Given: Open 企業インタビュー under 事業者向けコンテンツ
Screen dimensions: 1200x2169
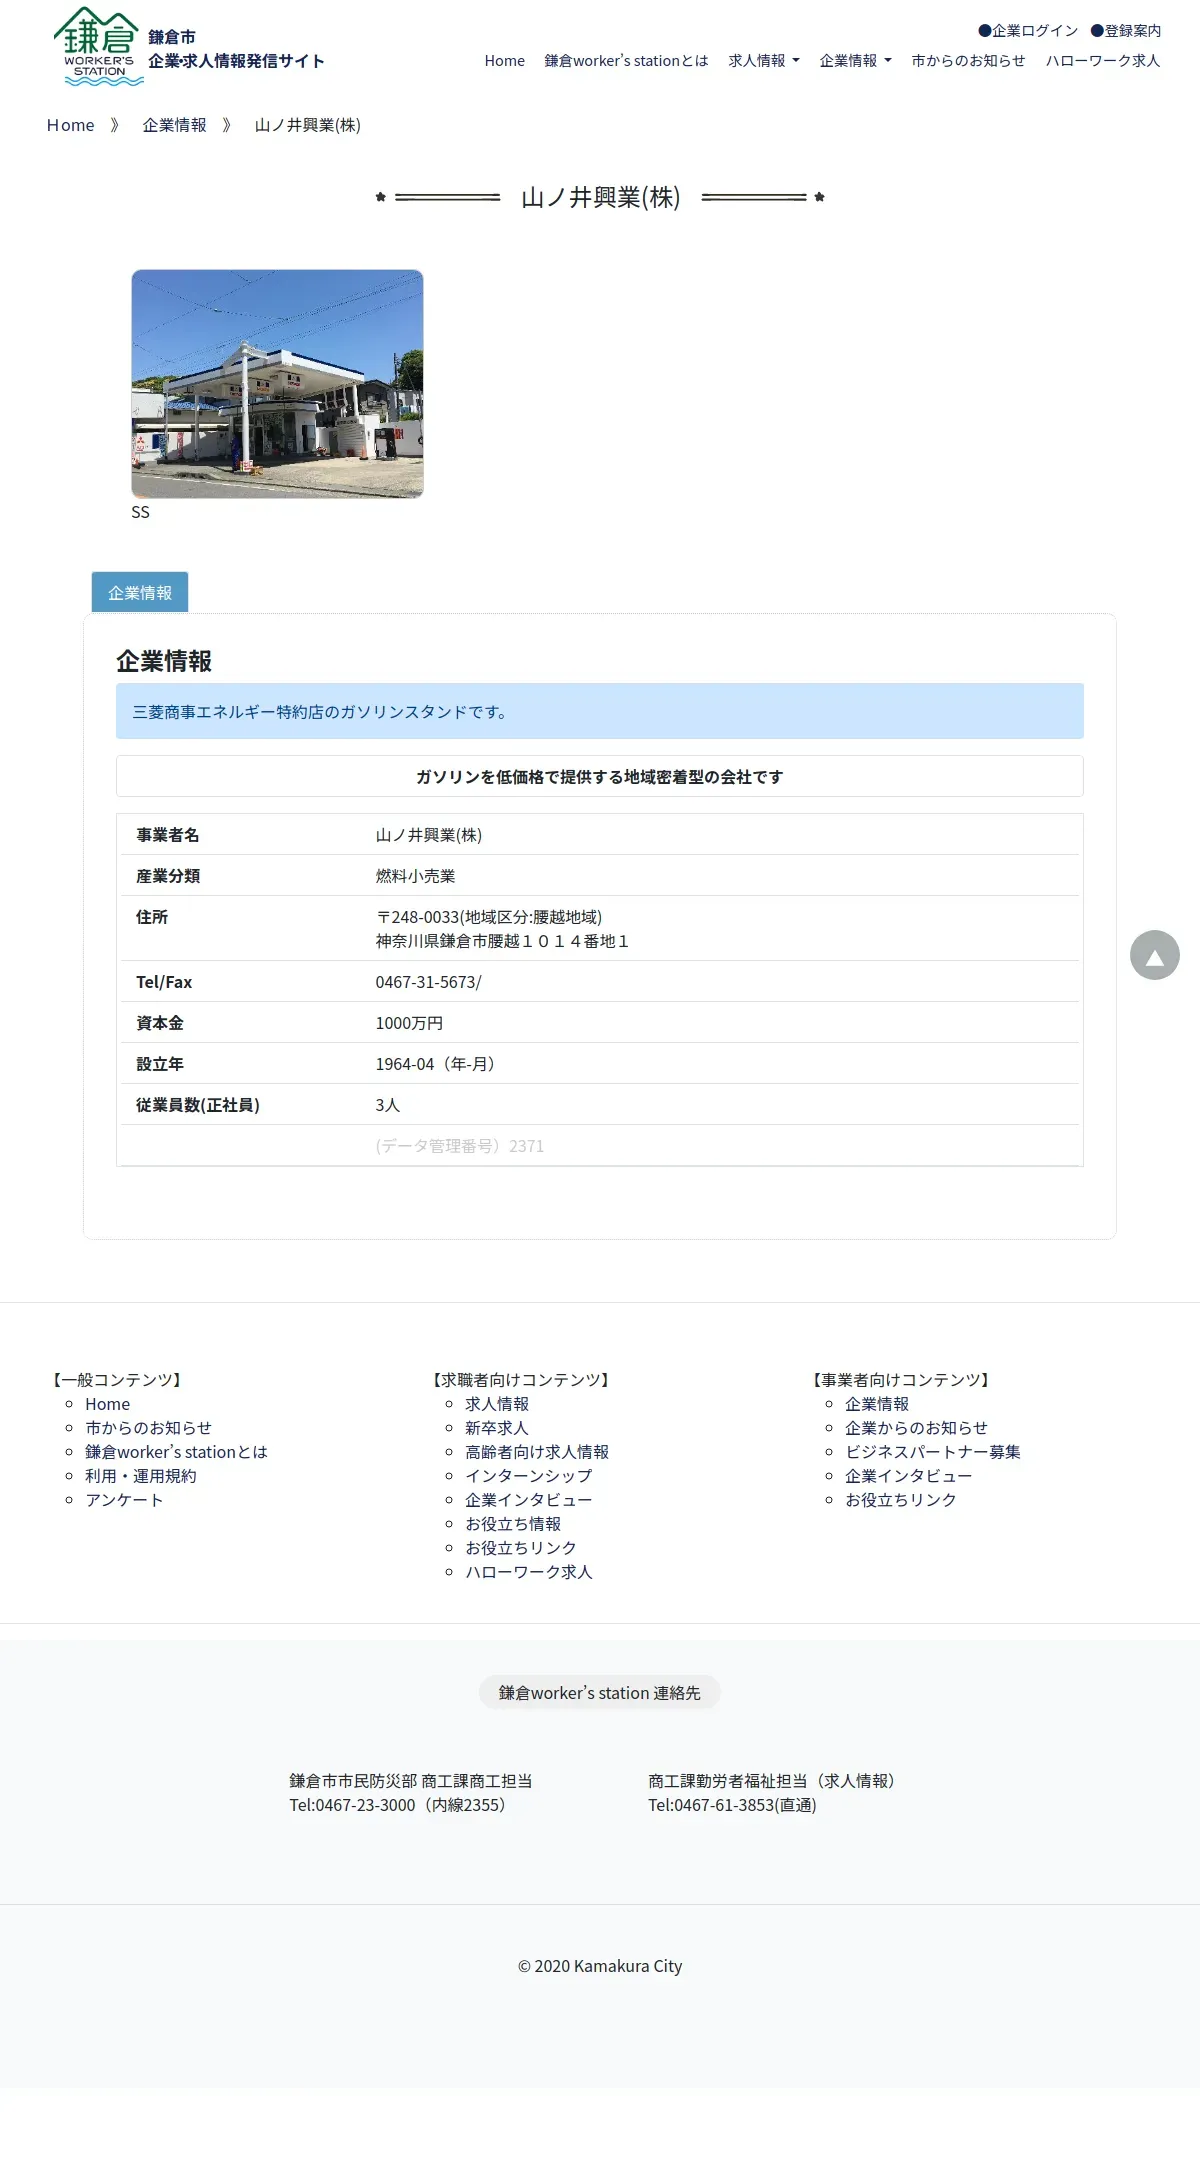Looking at the screenshot, I should click(x=909, y=1476).
